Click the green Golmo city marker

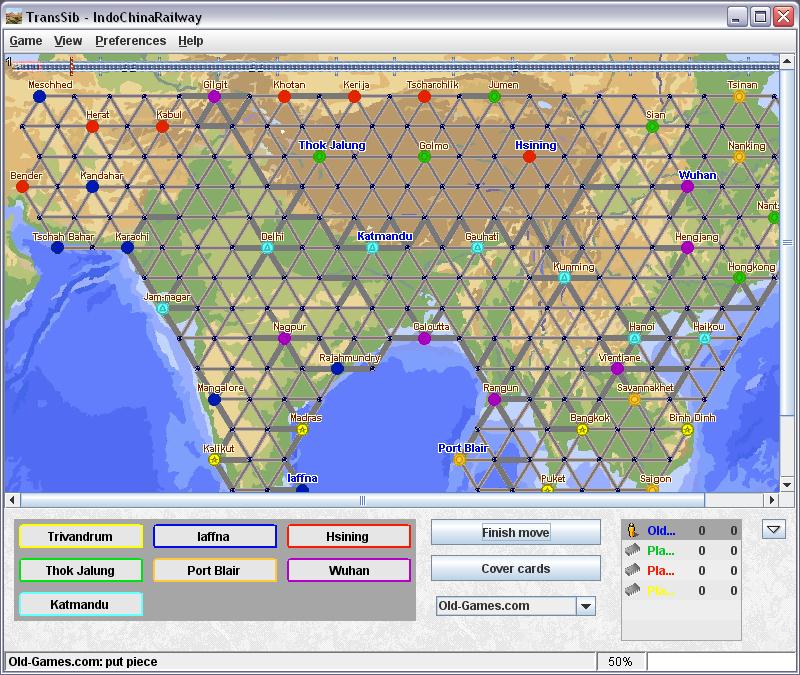pyautogui.click(x=424, y=157)
